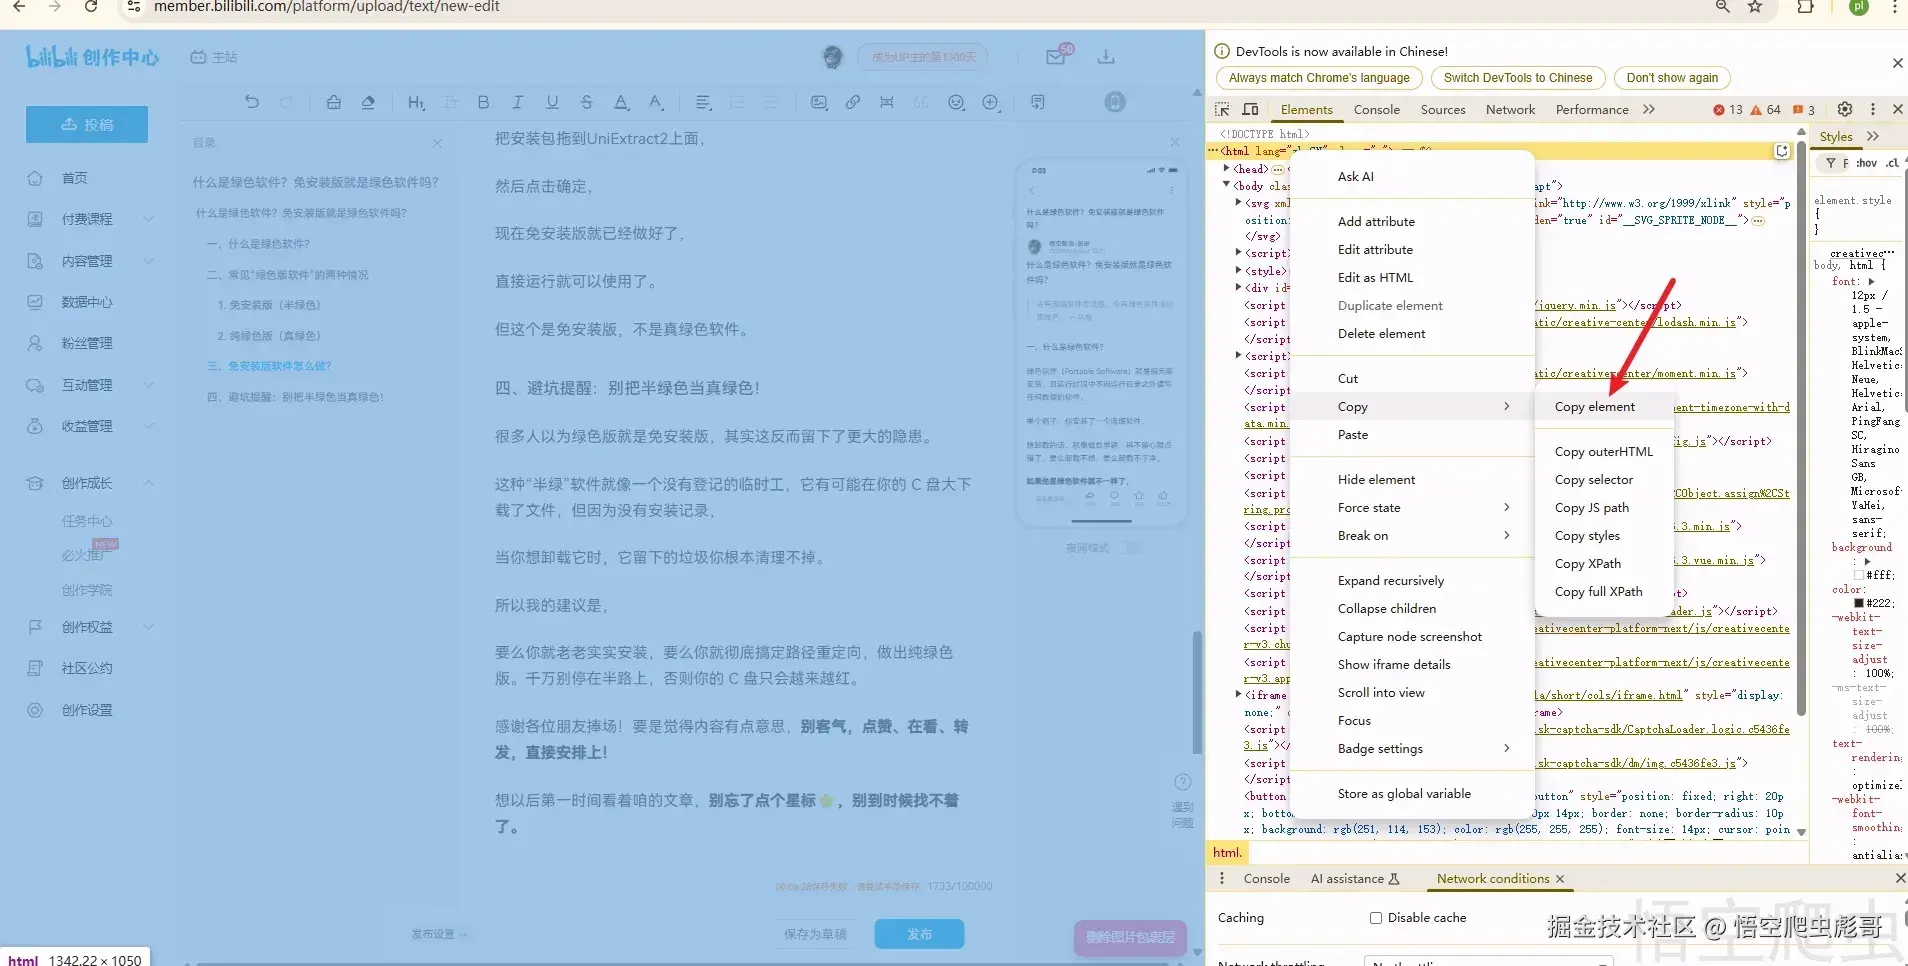The height and width of the screenshot is (966, 1908).
Task: Click the color swatch next to #fff
Action: pyautogui.click(x=1859, y=575)
